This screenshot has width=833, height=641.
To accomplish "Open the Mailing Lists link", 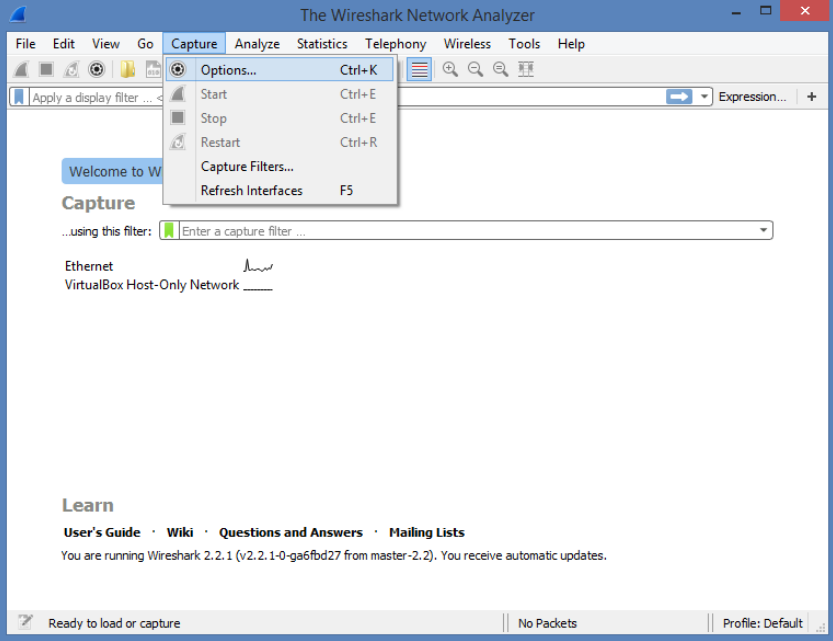I will point(427,532).
